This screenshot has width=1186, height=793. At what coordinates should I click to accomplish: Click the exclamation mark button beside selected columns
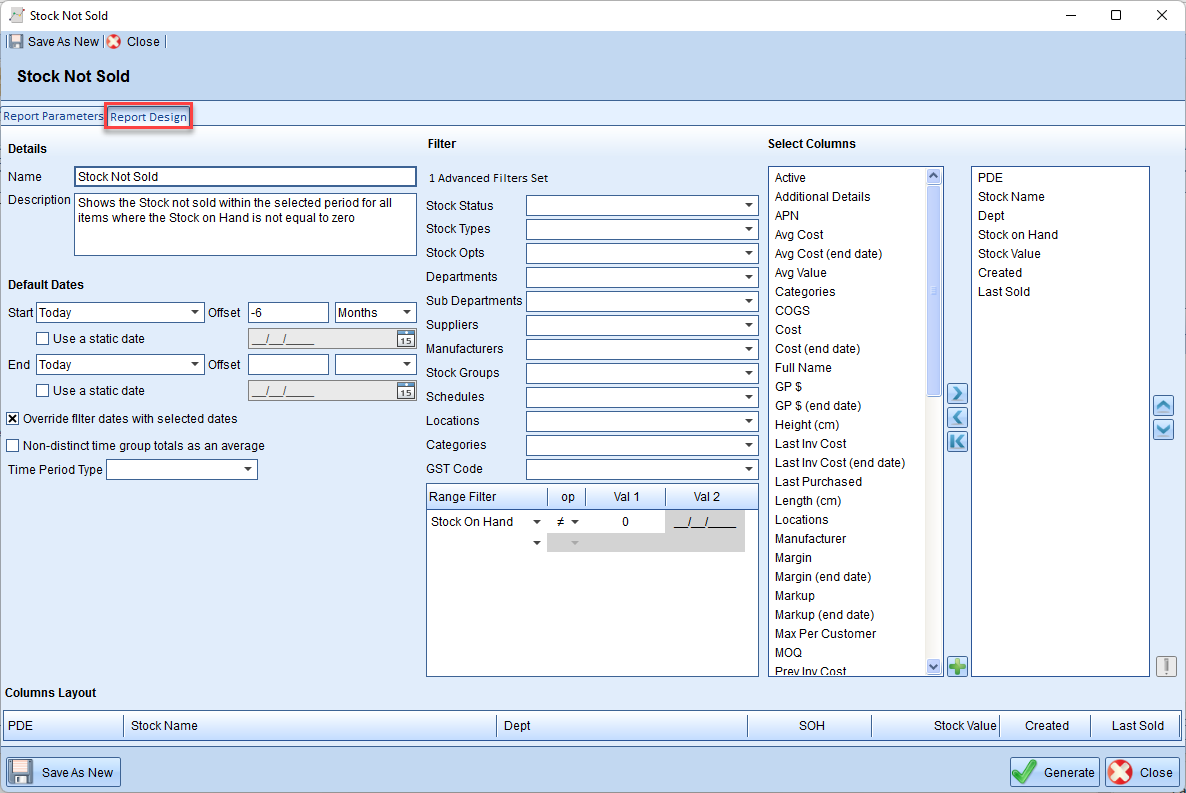click(1166, 666)
